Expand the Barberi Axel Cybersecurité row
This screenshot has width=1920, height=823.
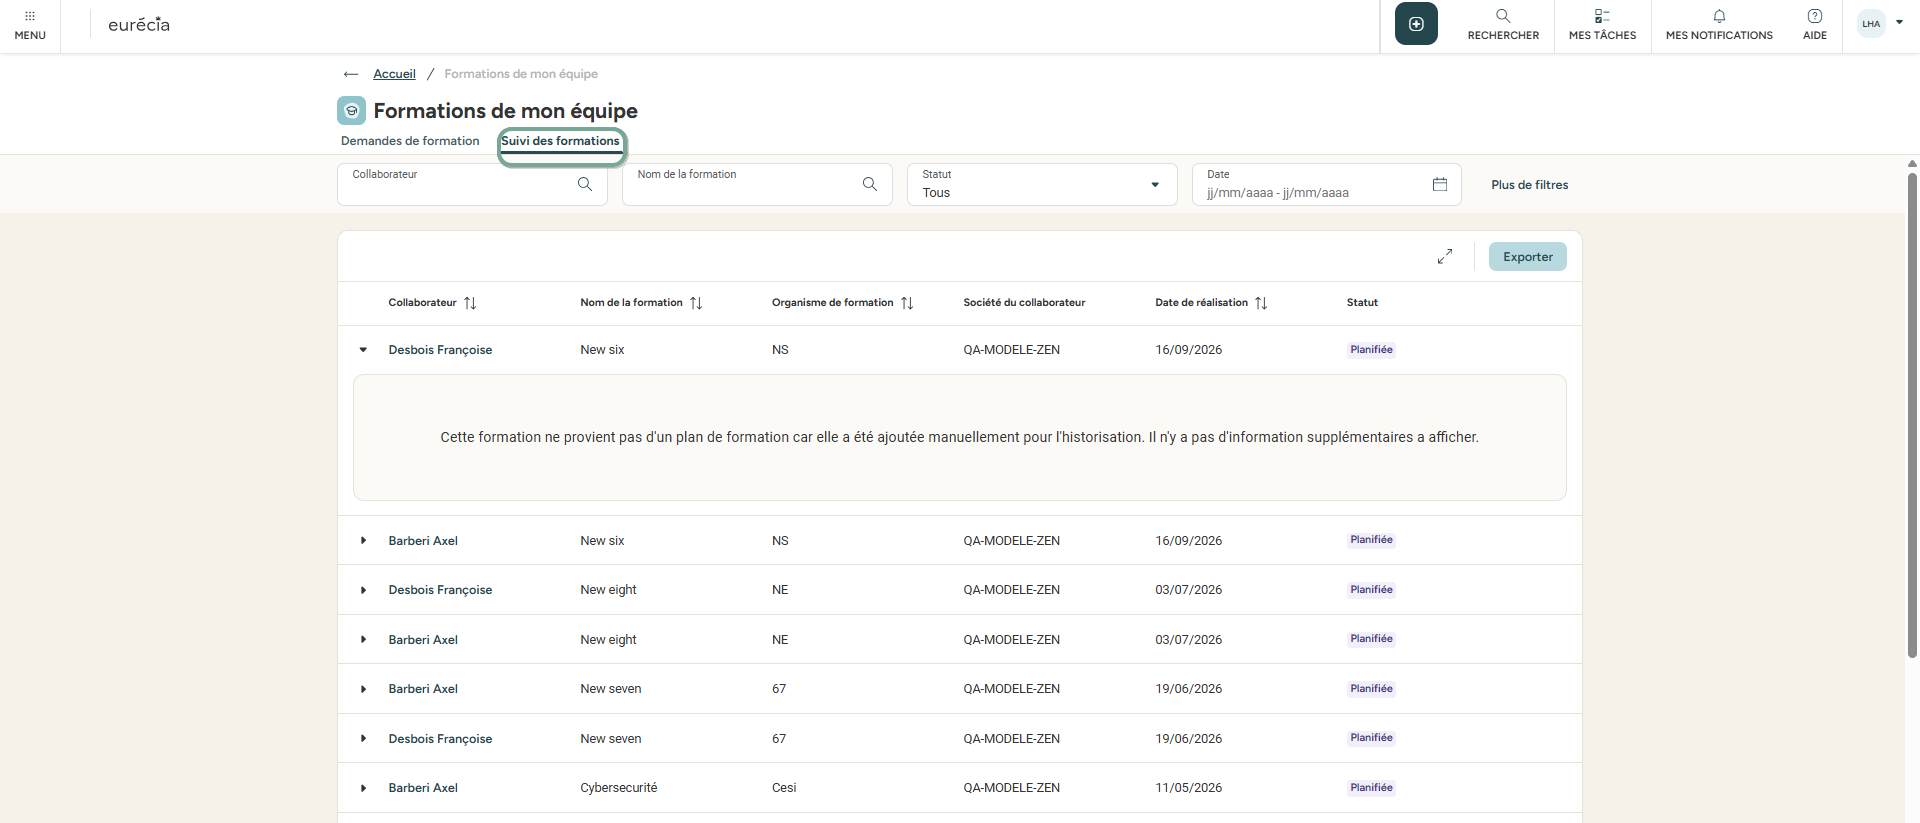363,788
